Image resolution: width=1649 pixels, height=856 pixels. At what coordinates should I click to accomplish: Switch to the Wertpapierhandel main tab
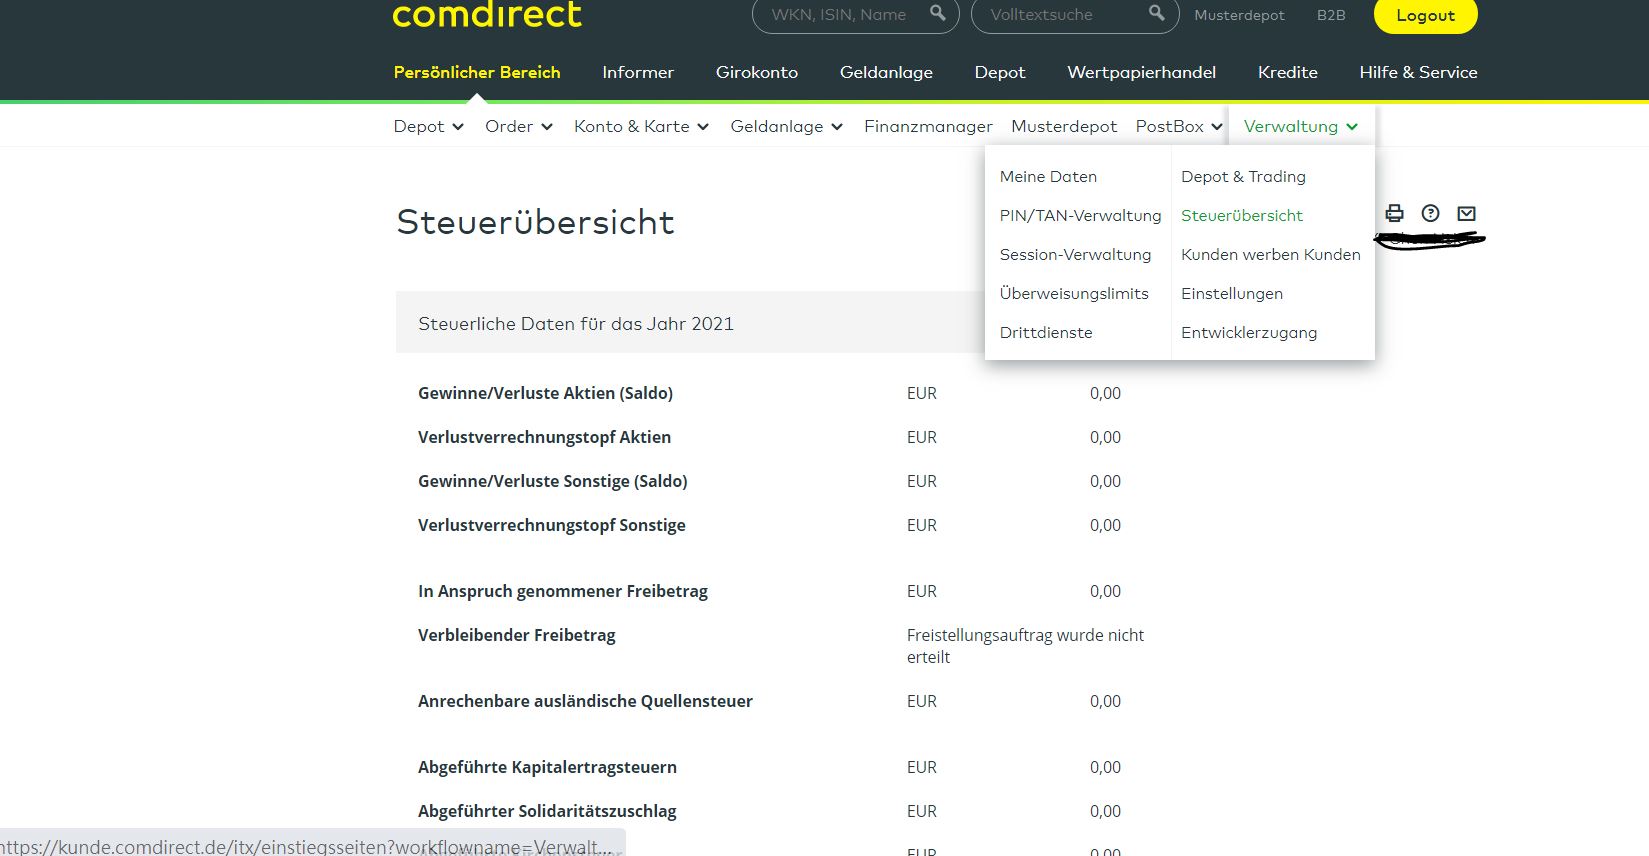click(1141, 72)
